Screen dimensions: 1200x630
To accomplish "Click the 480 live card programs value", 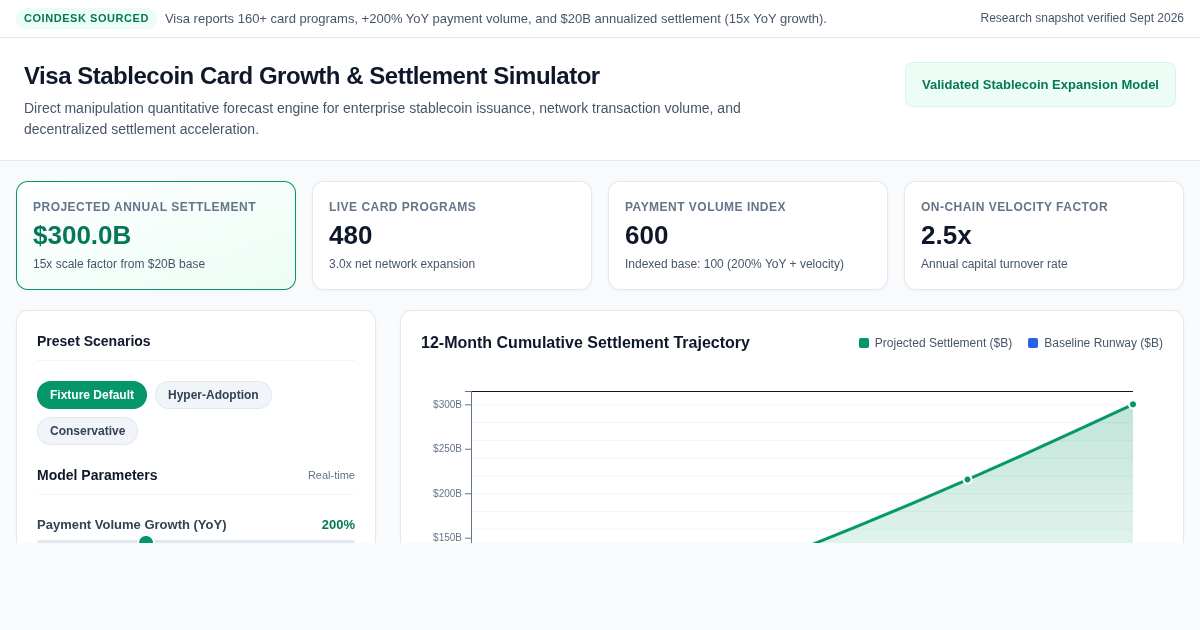I will [351, 235].
